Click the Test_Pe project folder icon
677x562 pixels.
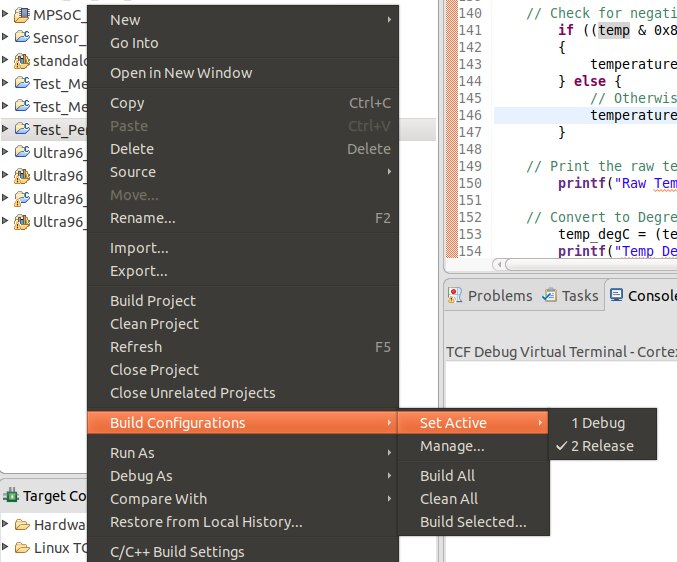click(22, 129)
